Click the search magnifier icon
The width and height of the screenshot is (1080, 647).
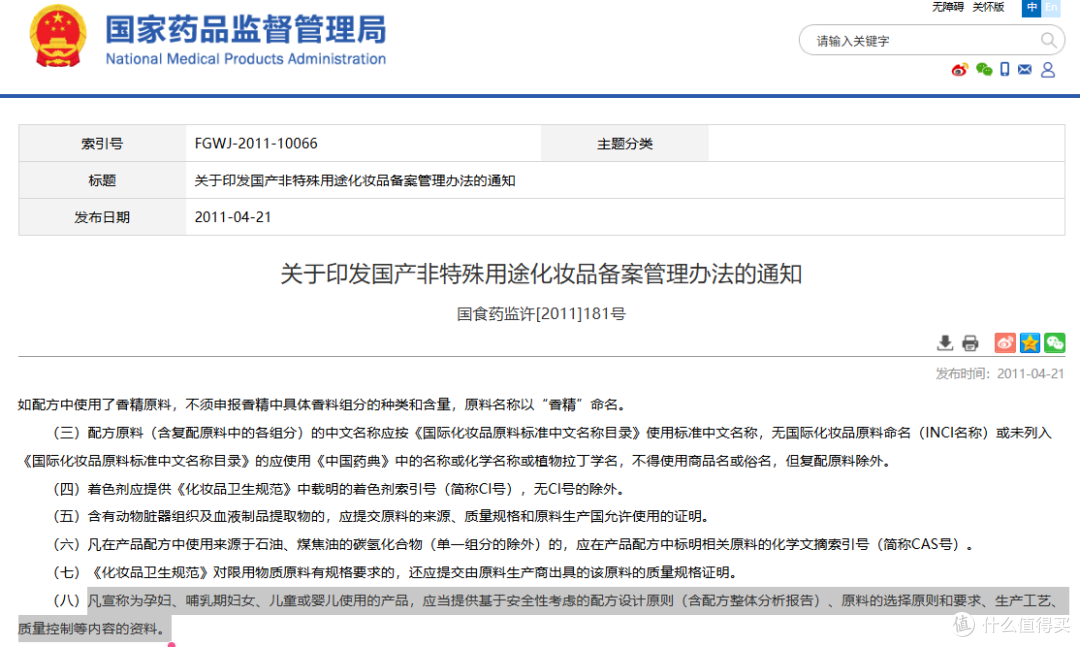coord(1048,41)
